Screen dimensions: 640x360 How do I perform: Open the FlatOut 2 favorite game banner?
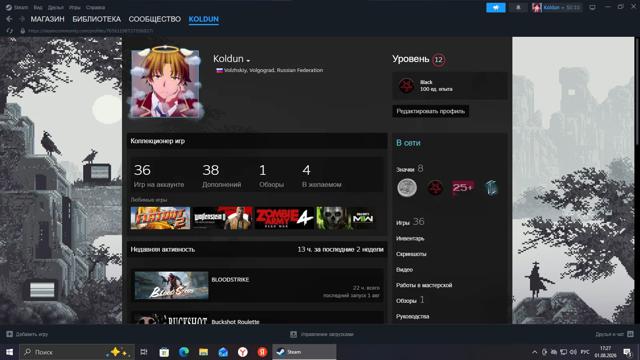[x=160, y=218]
